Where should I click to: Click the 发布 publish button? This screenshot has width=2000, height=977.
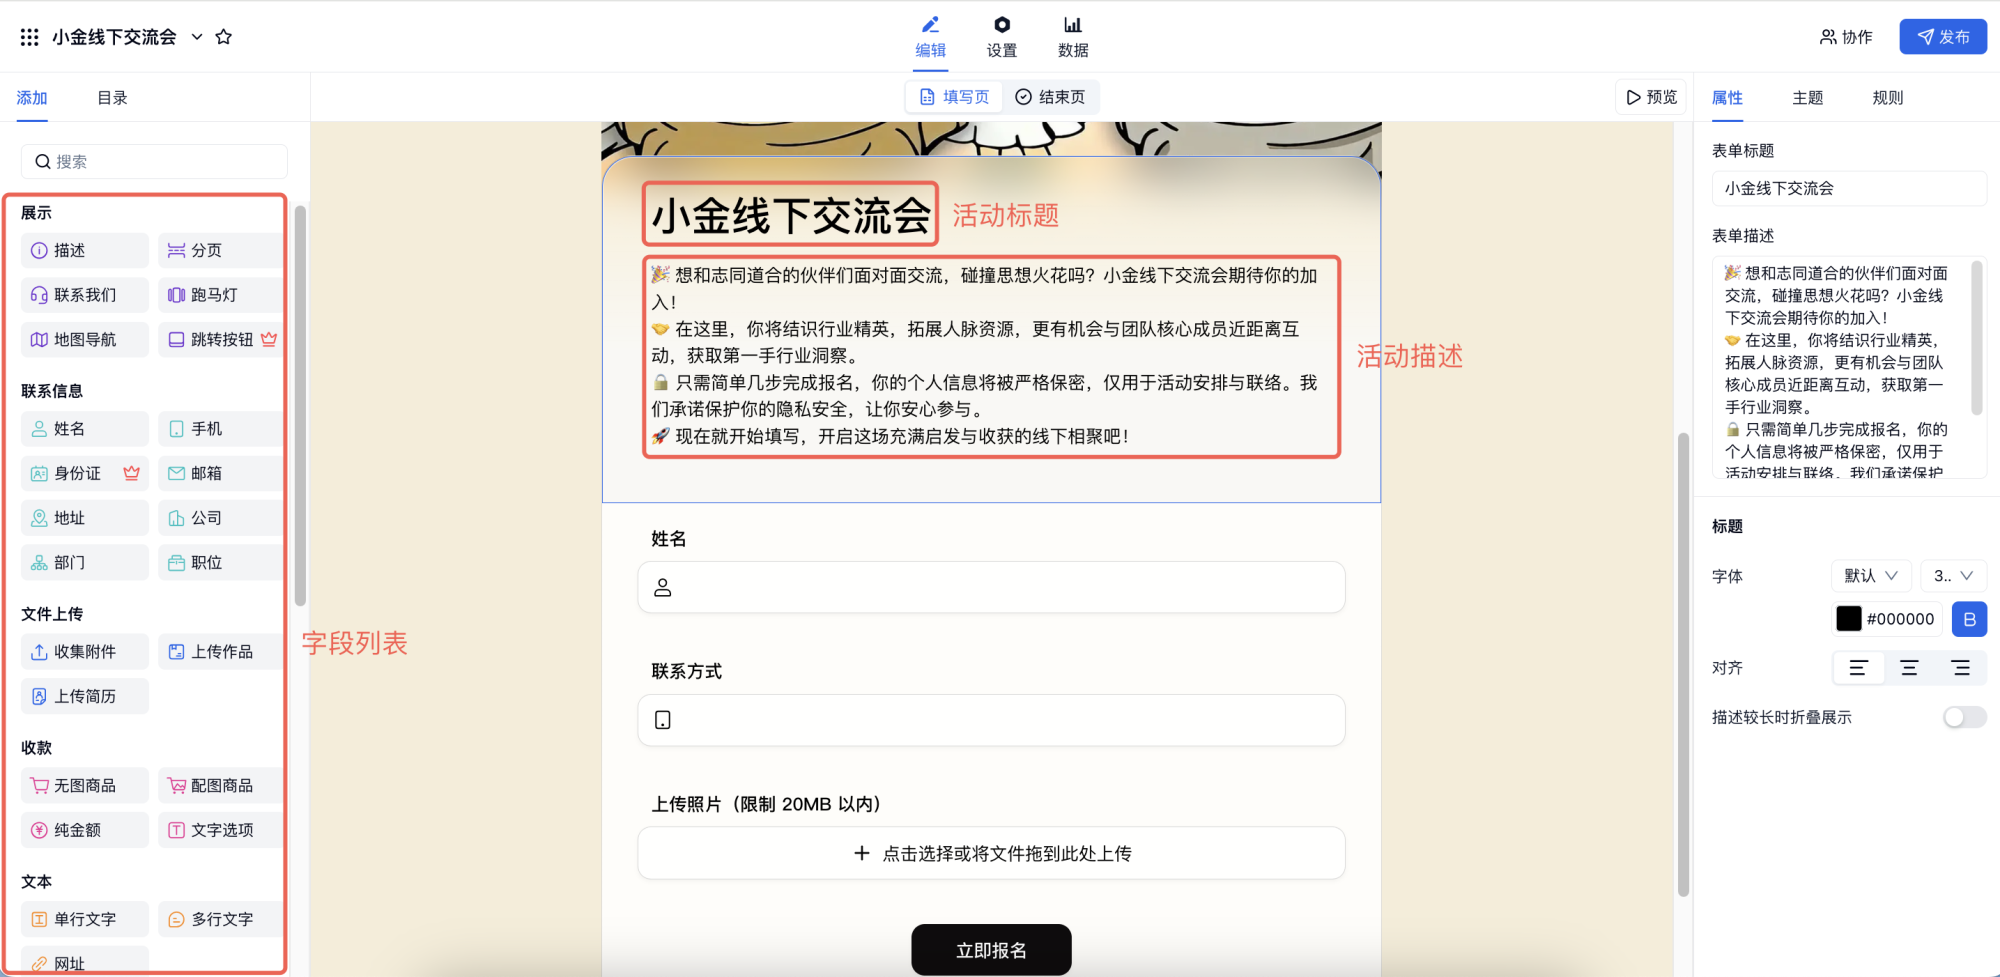pyautogui.click(x=1942, y=37)
